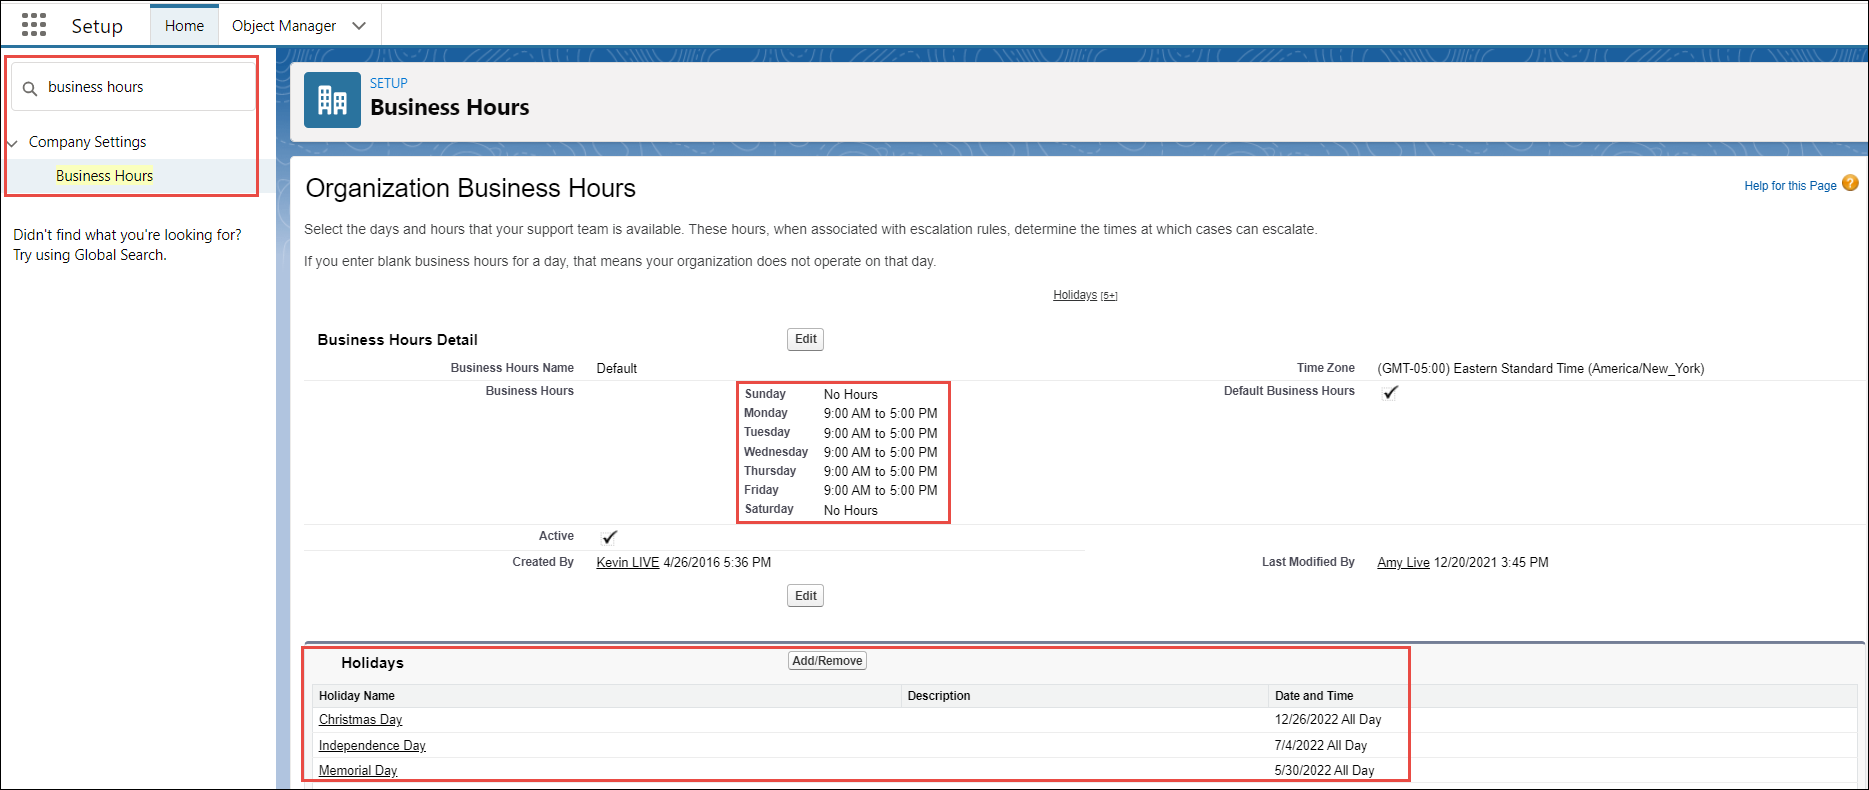Switch to the Home tab
The image size is (1869, 790).
tap(184, 26)
